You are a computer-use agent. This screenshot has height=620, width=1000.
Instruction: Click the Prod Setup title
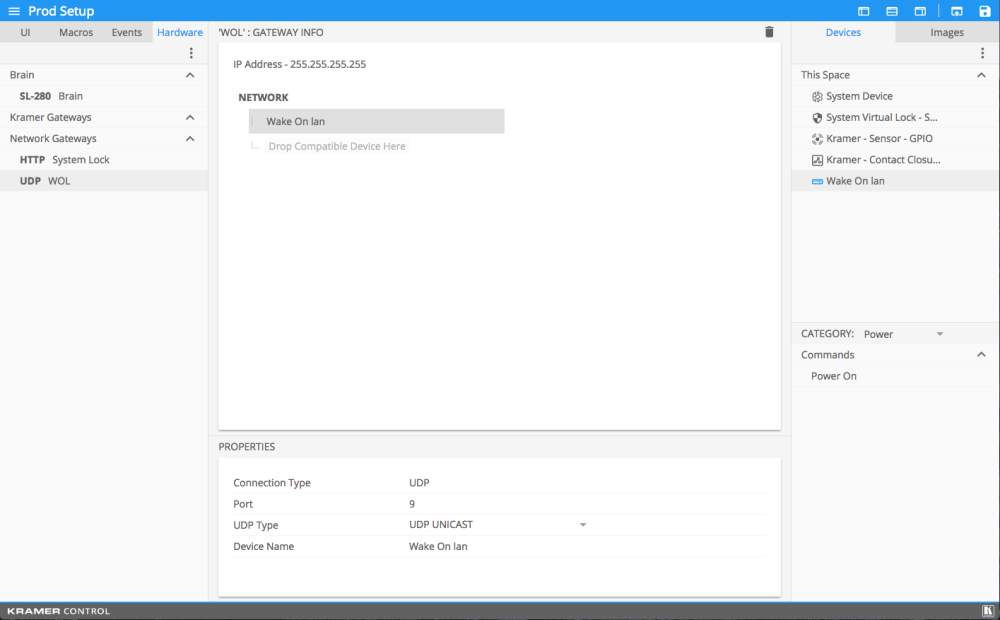61,11
